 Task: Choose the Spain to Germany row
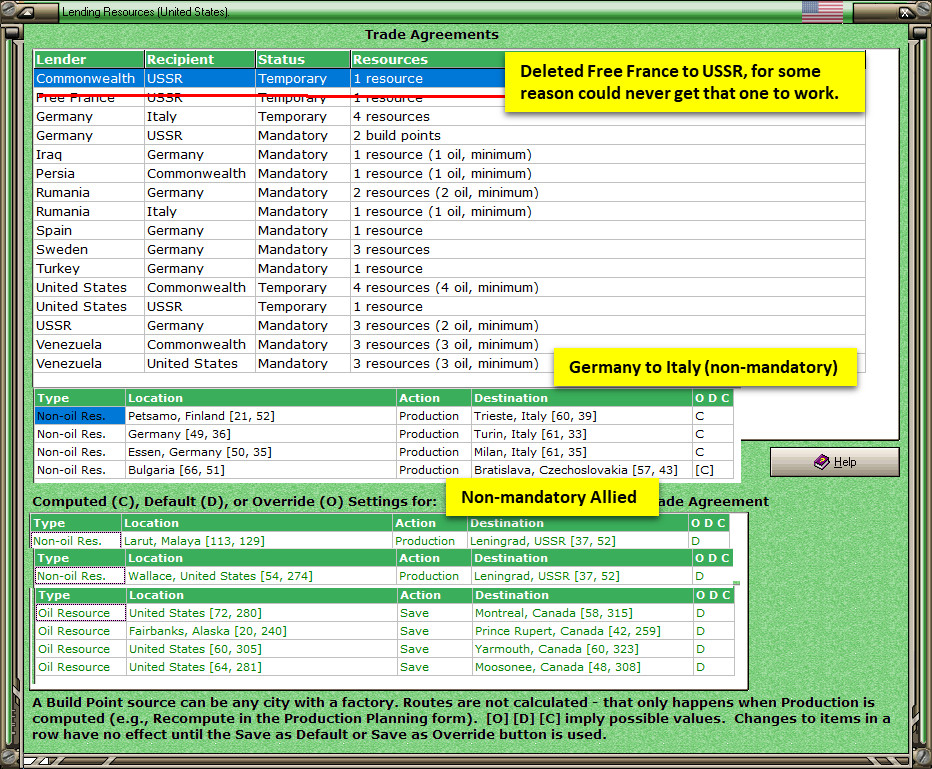pyautogui.click(x=449, y=231)
